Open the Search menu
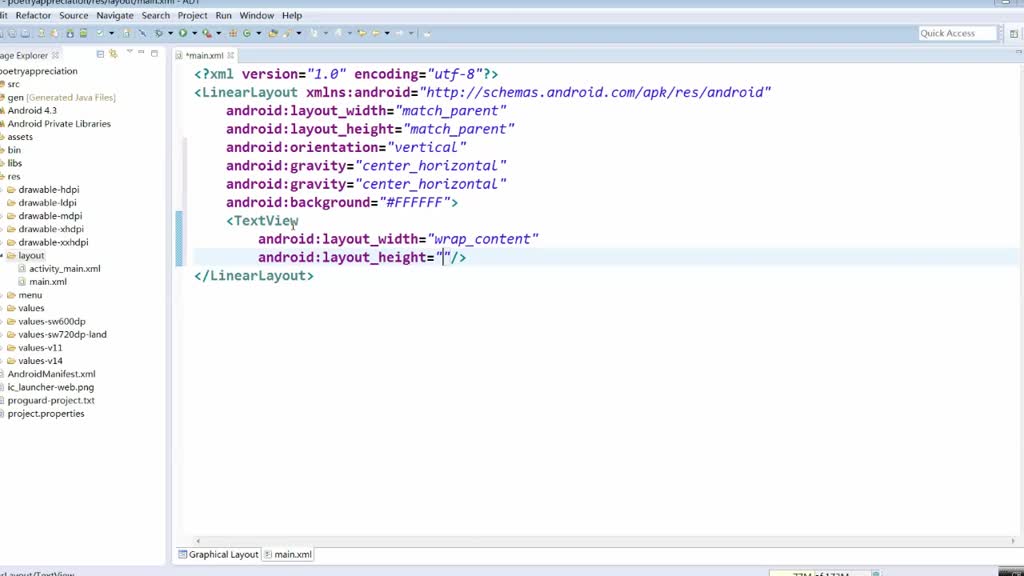 tap(155, 15)
